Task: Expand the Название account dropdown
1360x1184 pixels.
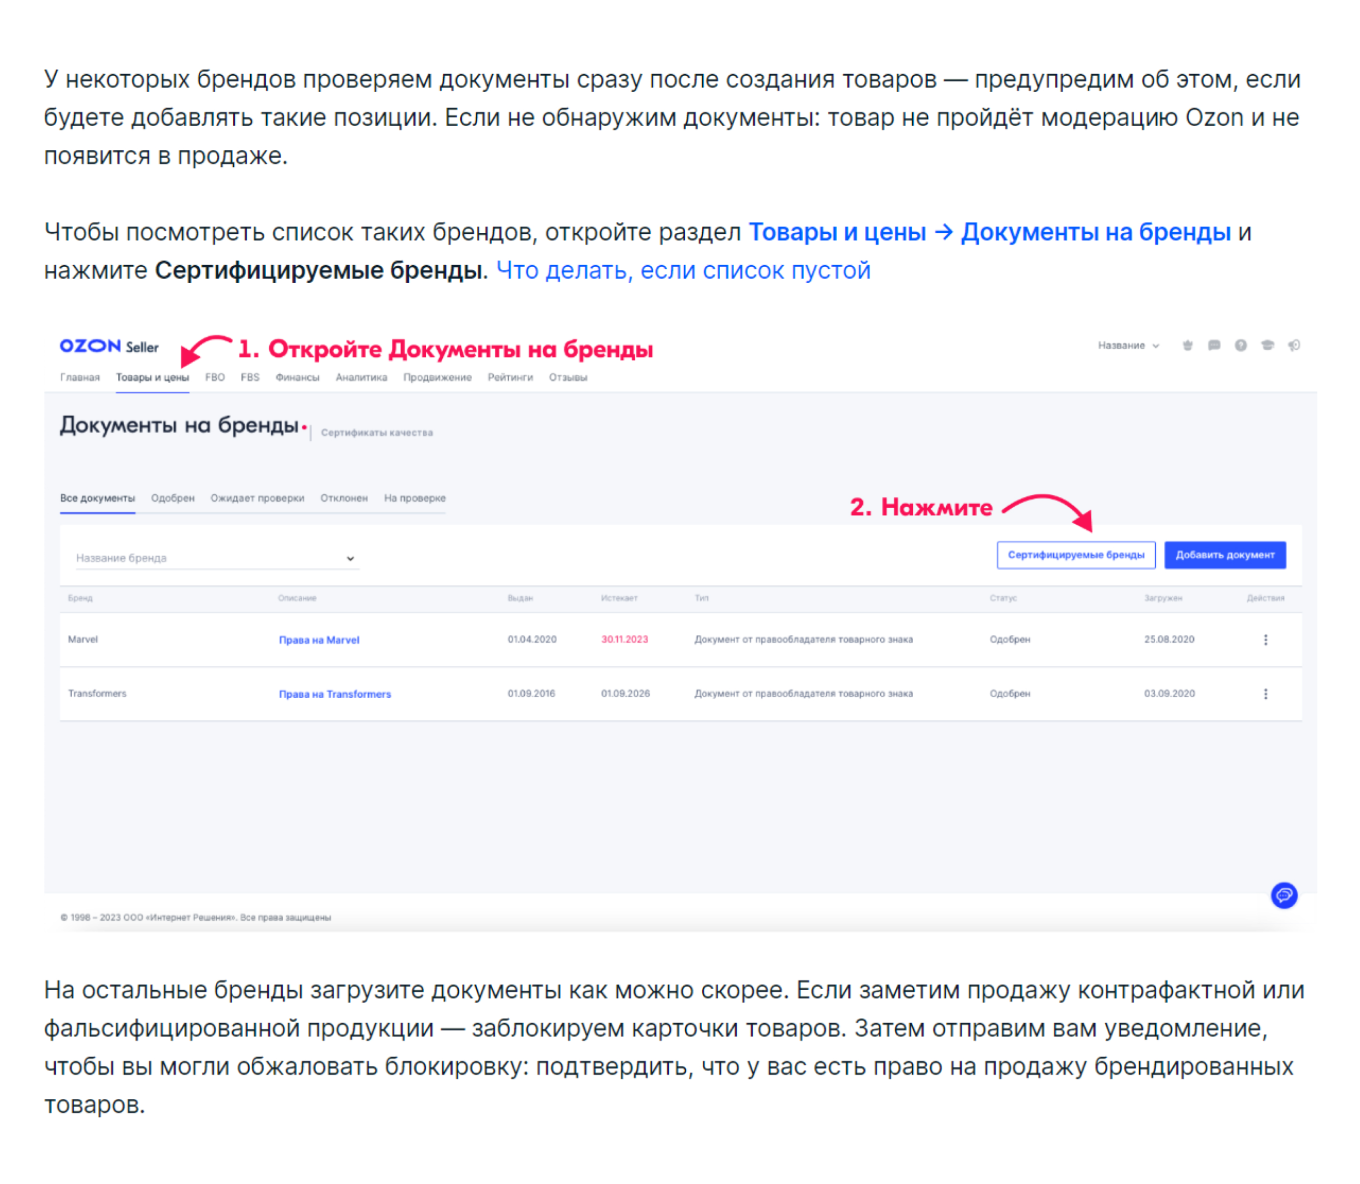Action: coord(1128,345)
